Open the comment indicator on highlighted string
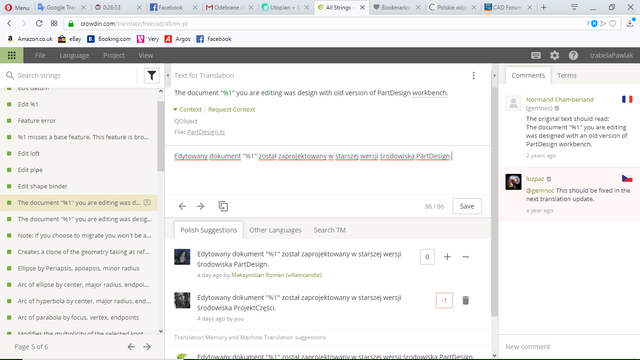The height and width of the screenshot is (360, 640). coord(147,203)
